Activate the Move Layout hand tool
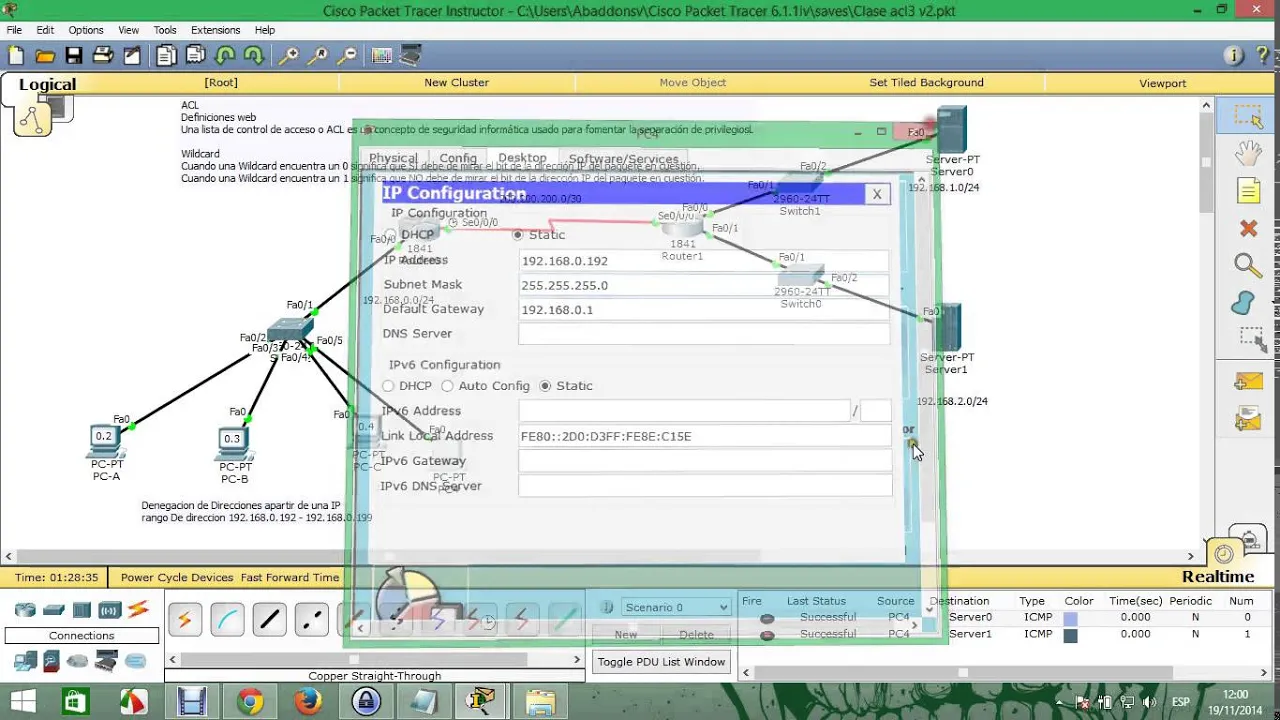The width and height of the screenshot is (1280, 720). (x=1248, y=153)
